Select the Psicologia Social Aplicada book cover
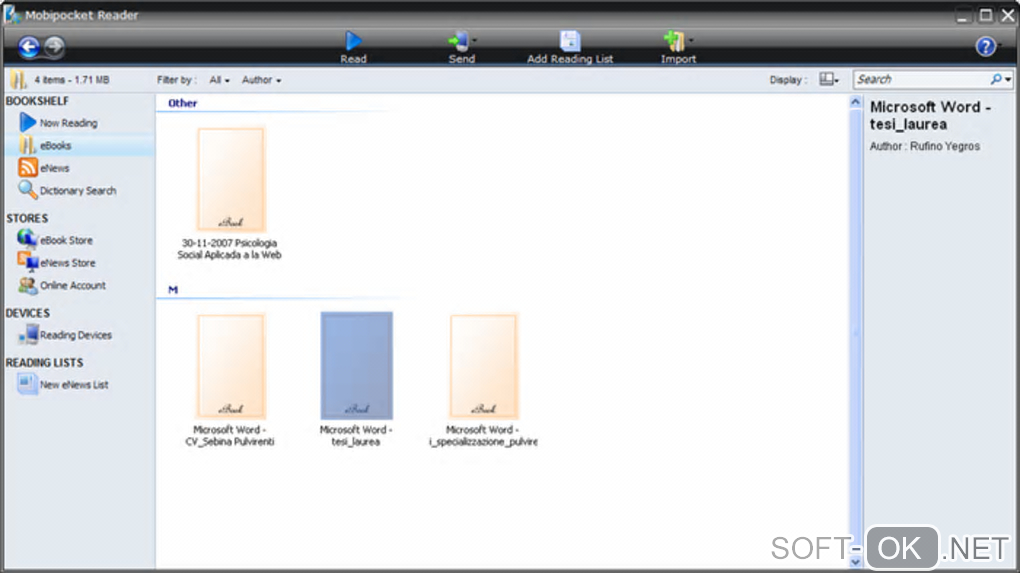 pos(231,179)
